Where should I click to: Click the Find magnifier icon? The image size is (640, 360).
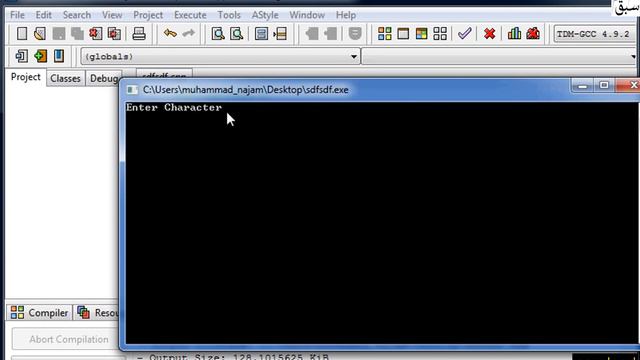tap(218, 33)
